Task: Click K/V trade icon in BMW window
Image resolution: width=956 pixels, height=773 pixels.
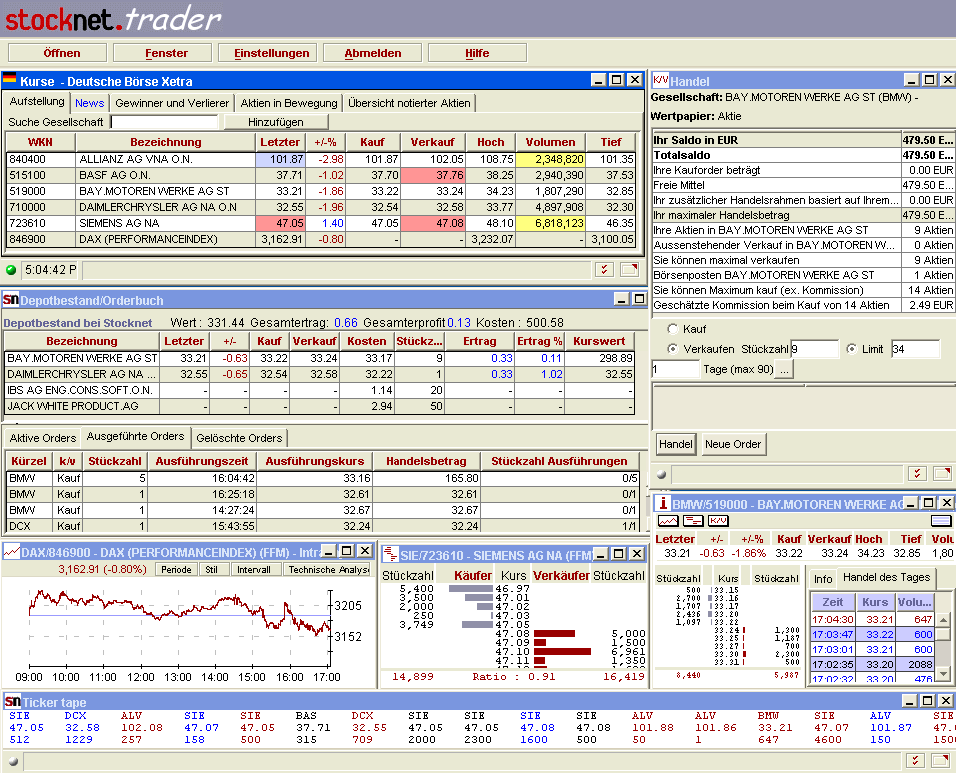Action: click(718, 521)
